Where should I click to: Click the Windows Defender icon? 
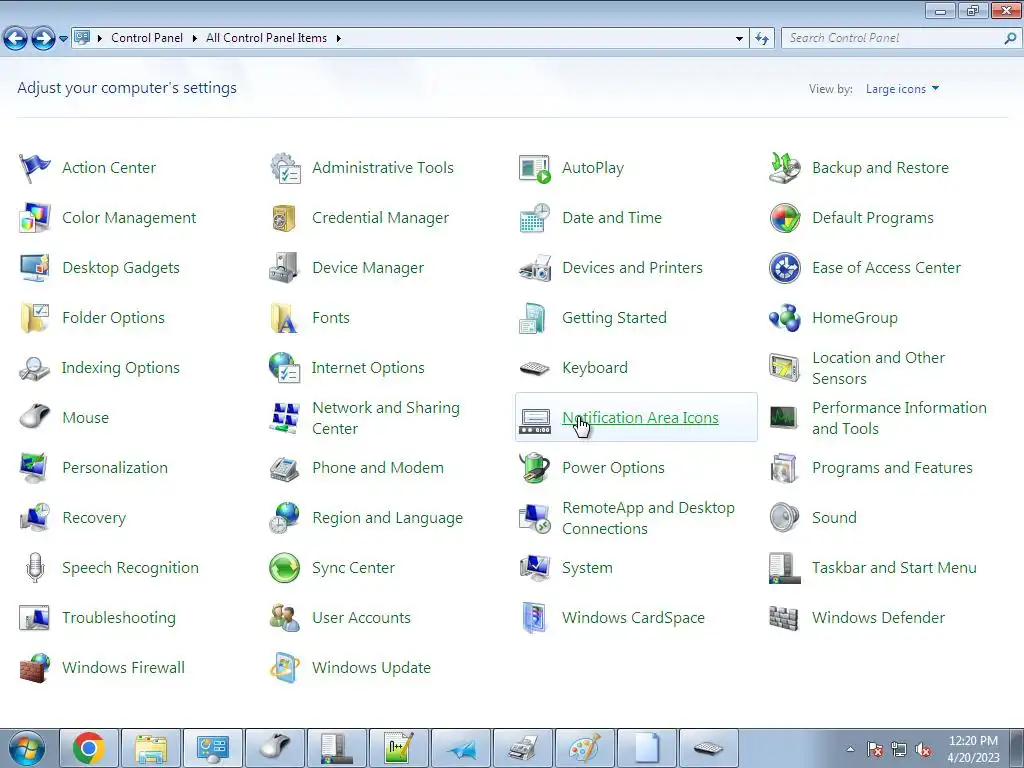pyautogui.click(x=784, y=618)
